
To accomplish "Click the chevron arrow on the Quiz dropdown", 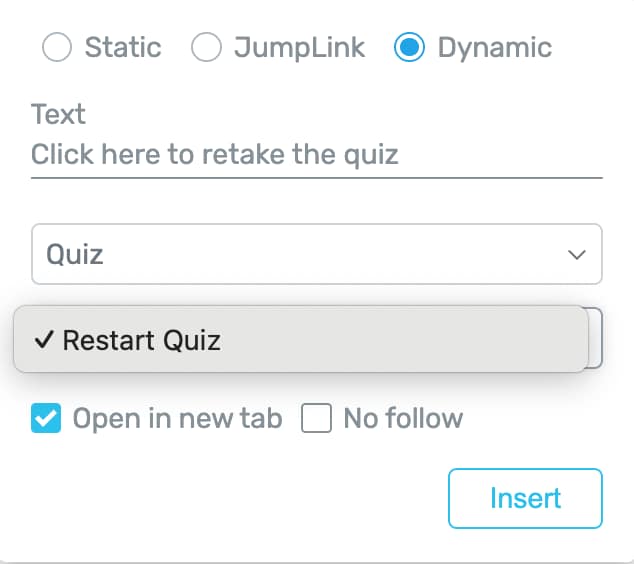I will 577,255.
